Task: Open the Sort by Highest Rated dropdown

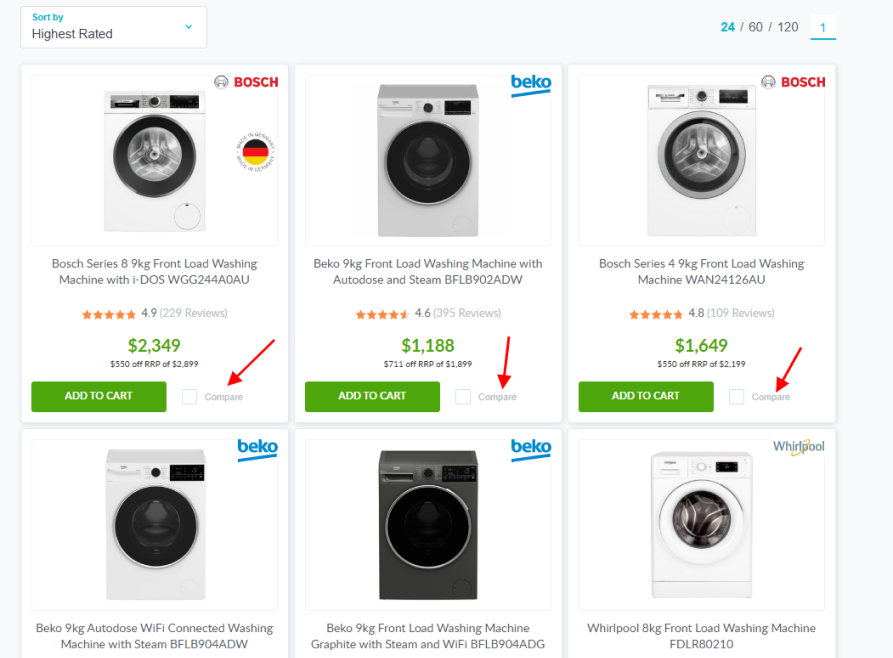Action: click(113, 27)
